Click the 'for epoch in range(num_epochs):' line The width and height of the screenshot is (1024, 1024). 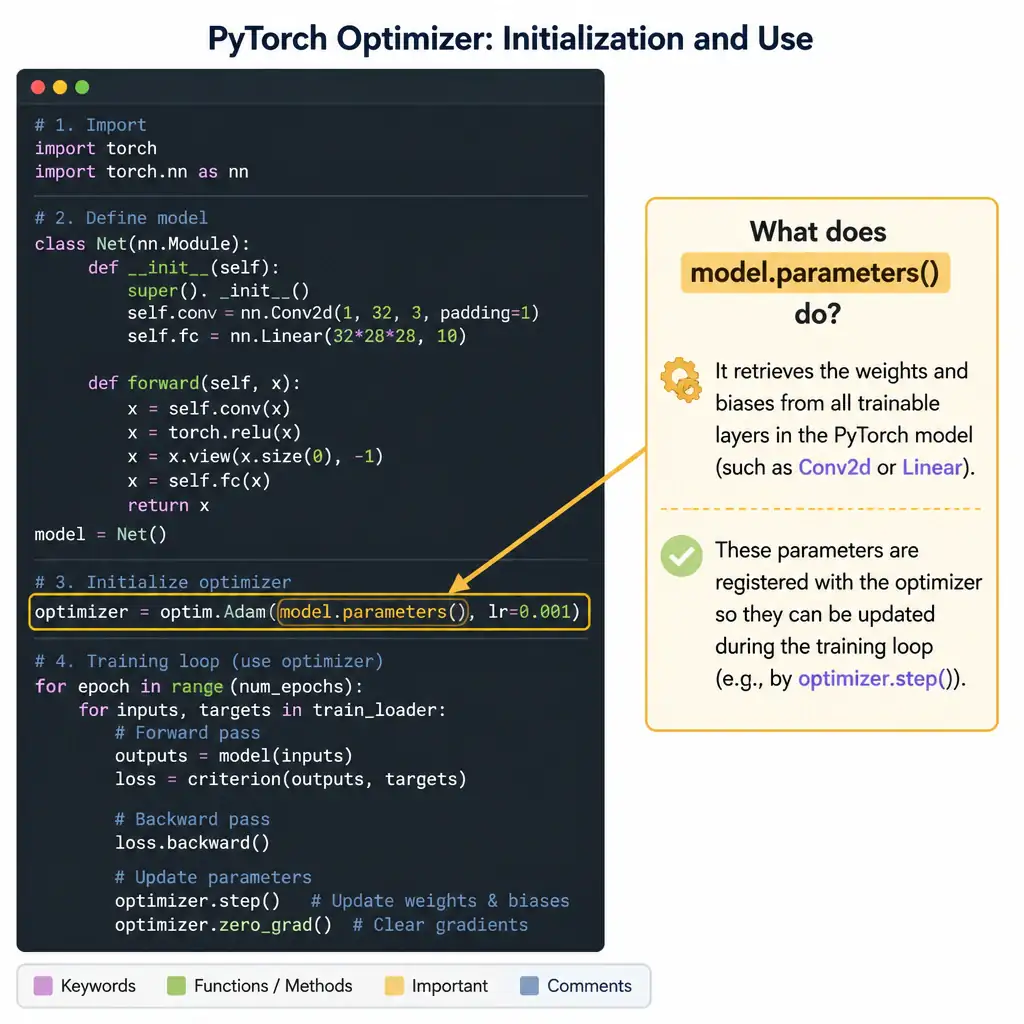coord(199,686)
